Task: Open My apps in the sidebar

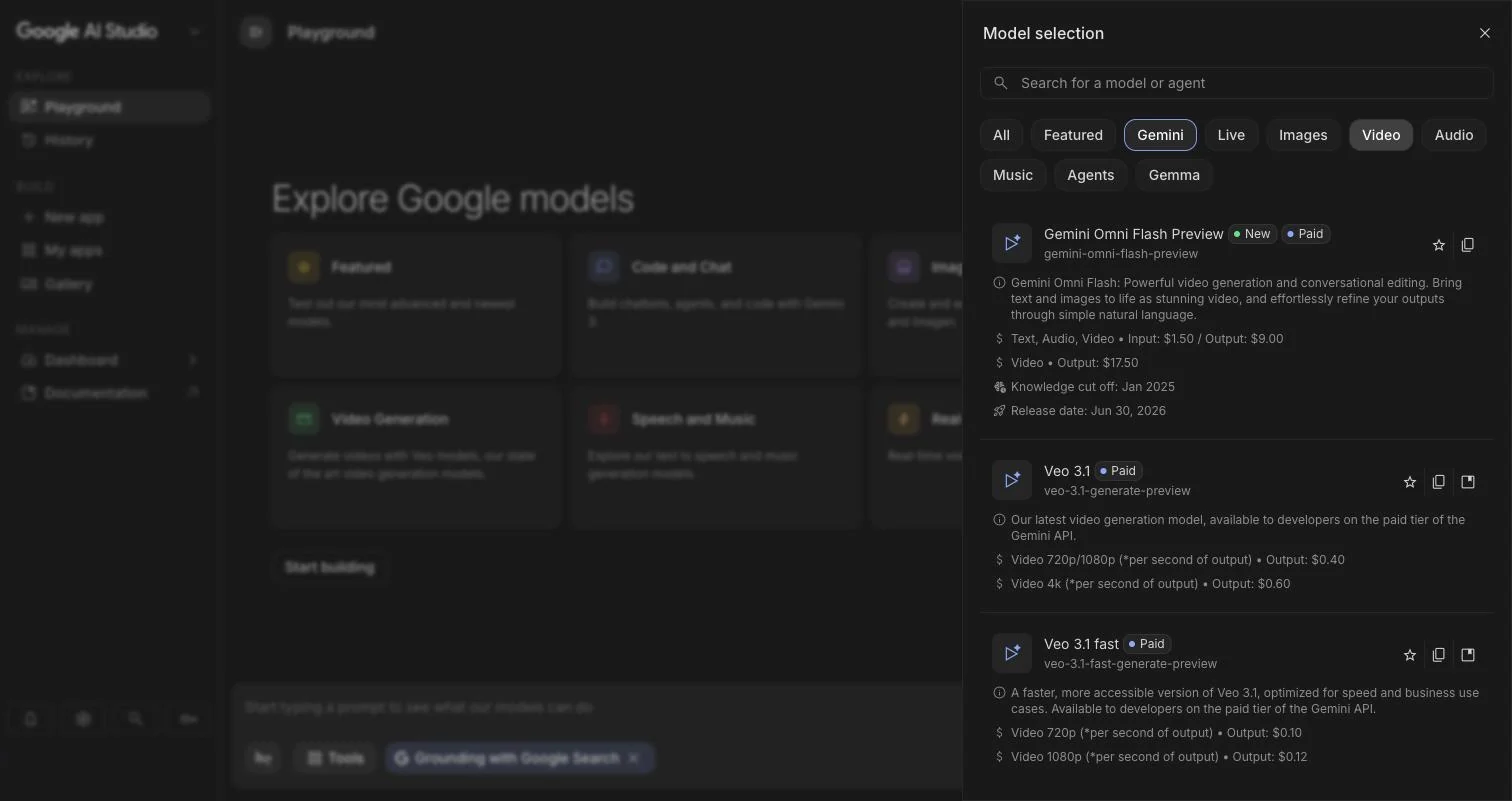Action: 109,250
